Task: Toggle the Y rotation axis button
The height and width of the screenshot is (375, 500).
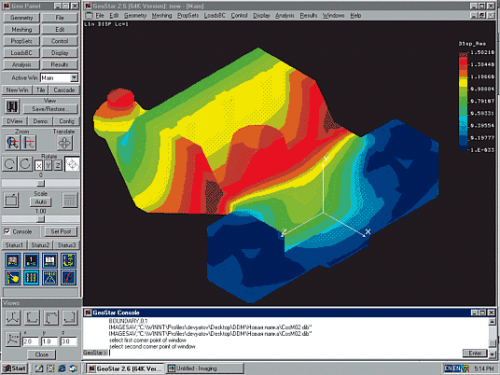Action: (48, 165)
